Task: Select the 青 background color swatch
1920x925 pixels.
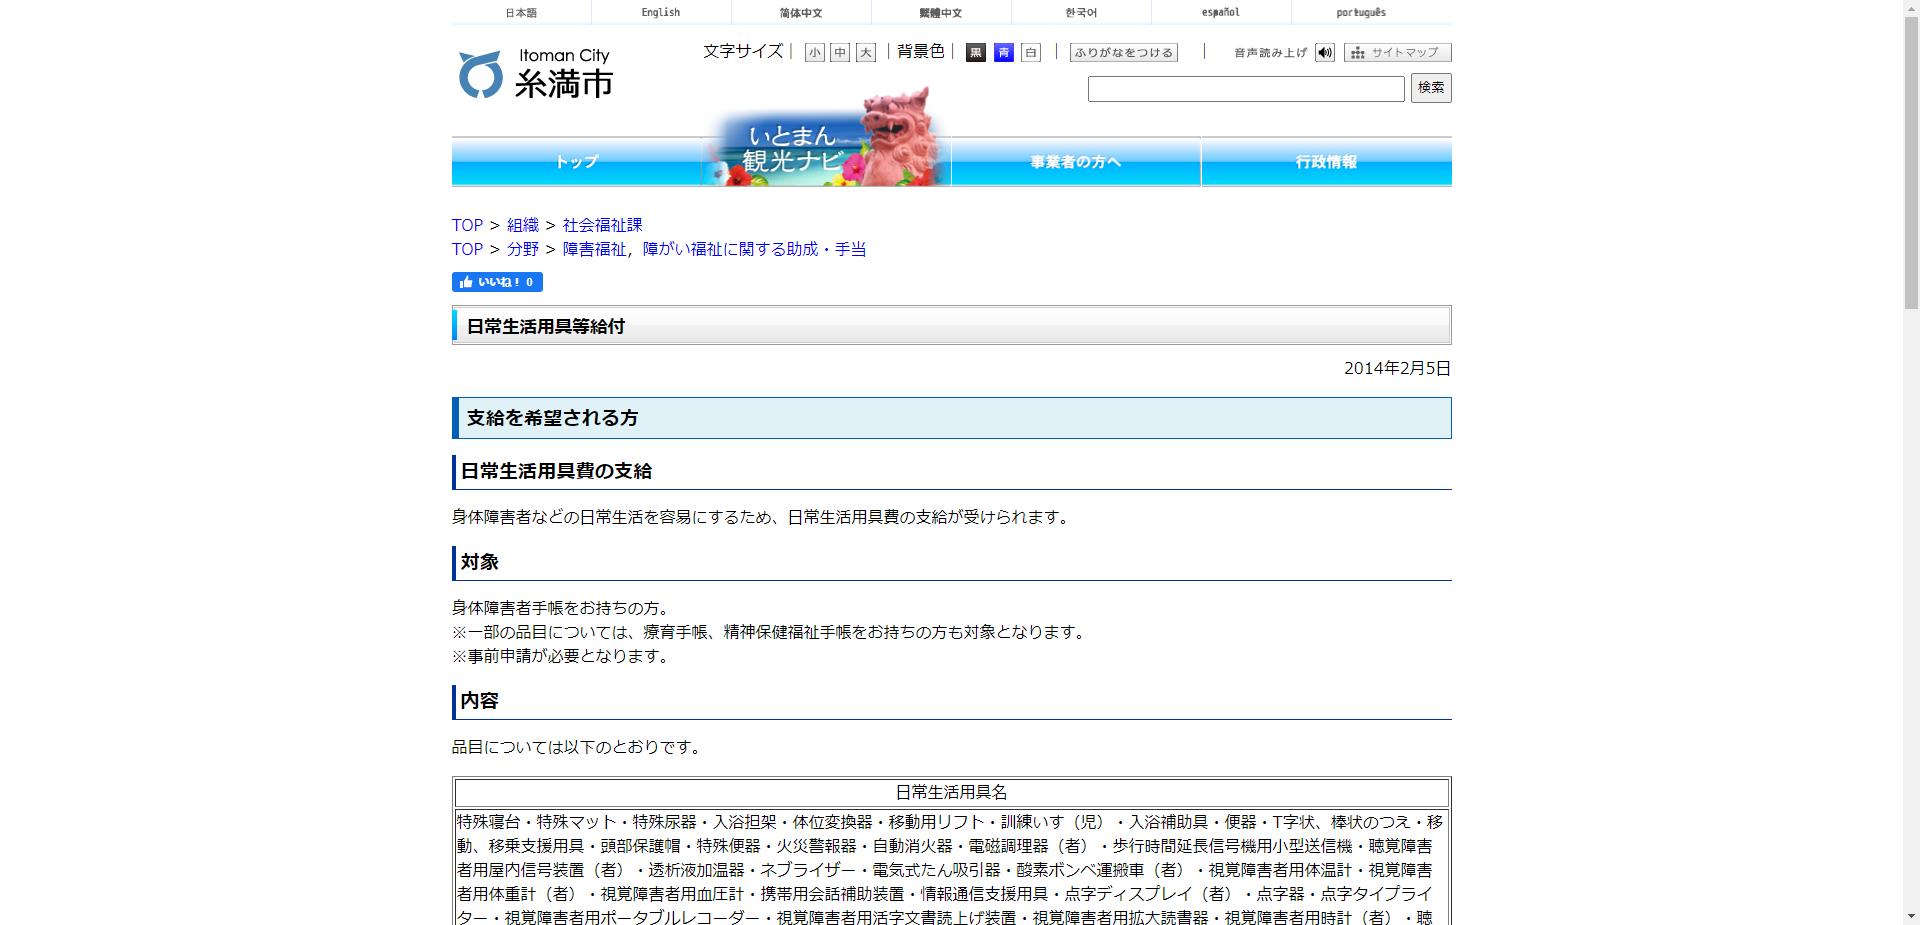Action: [1003, 52]
